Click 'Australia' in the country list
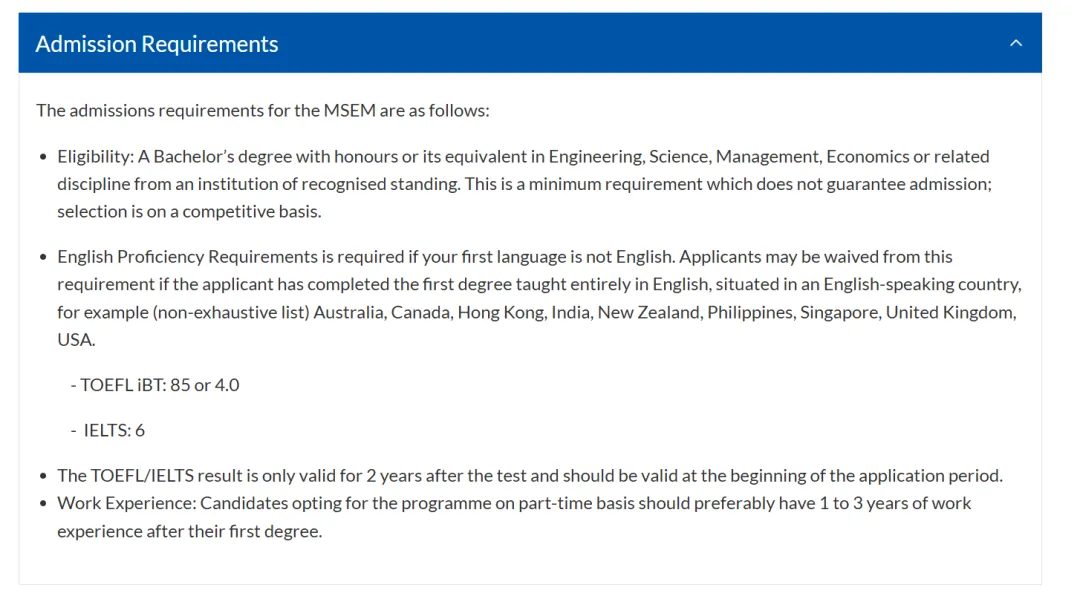The height and width of the screenshot is (596, 1080). (347, 312)
